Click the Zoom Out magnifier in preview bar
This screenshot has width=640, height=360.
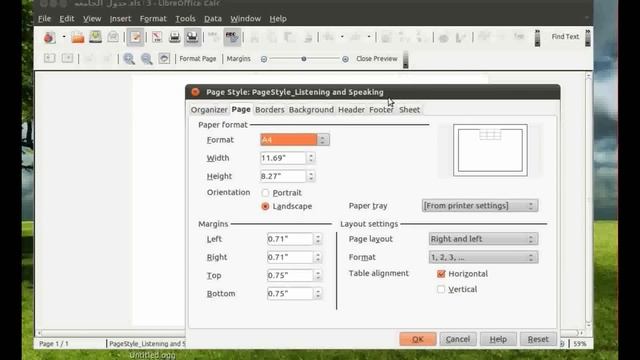tap(147, 59)
